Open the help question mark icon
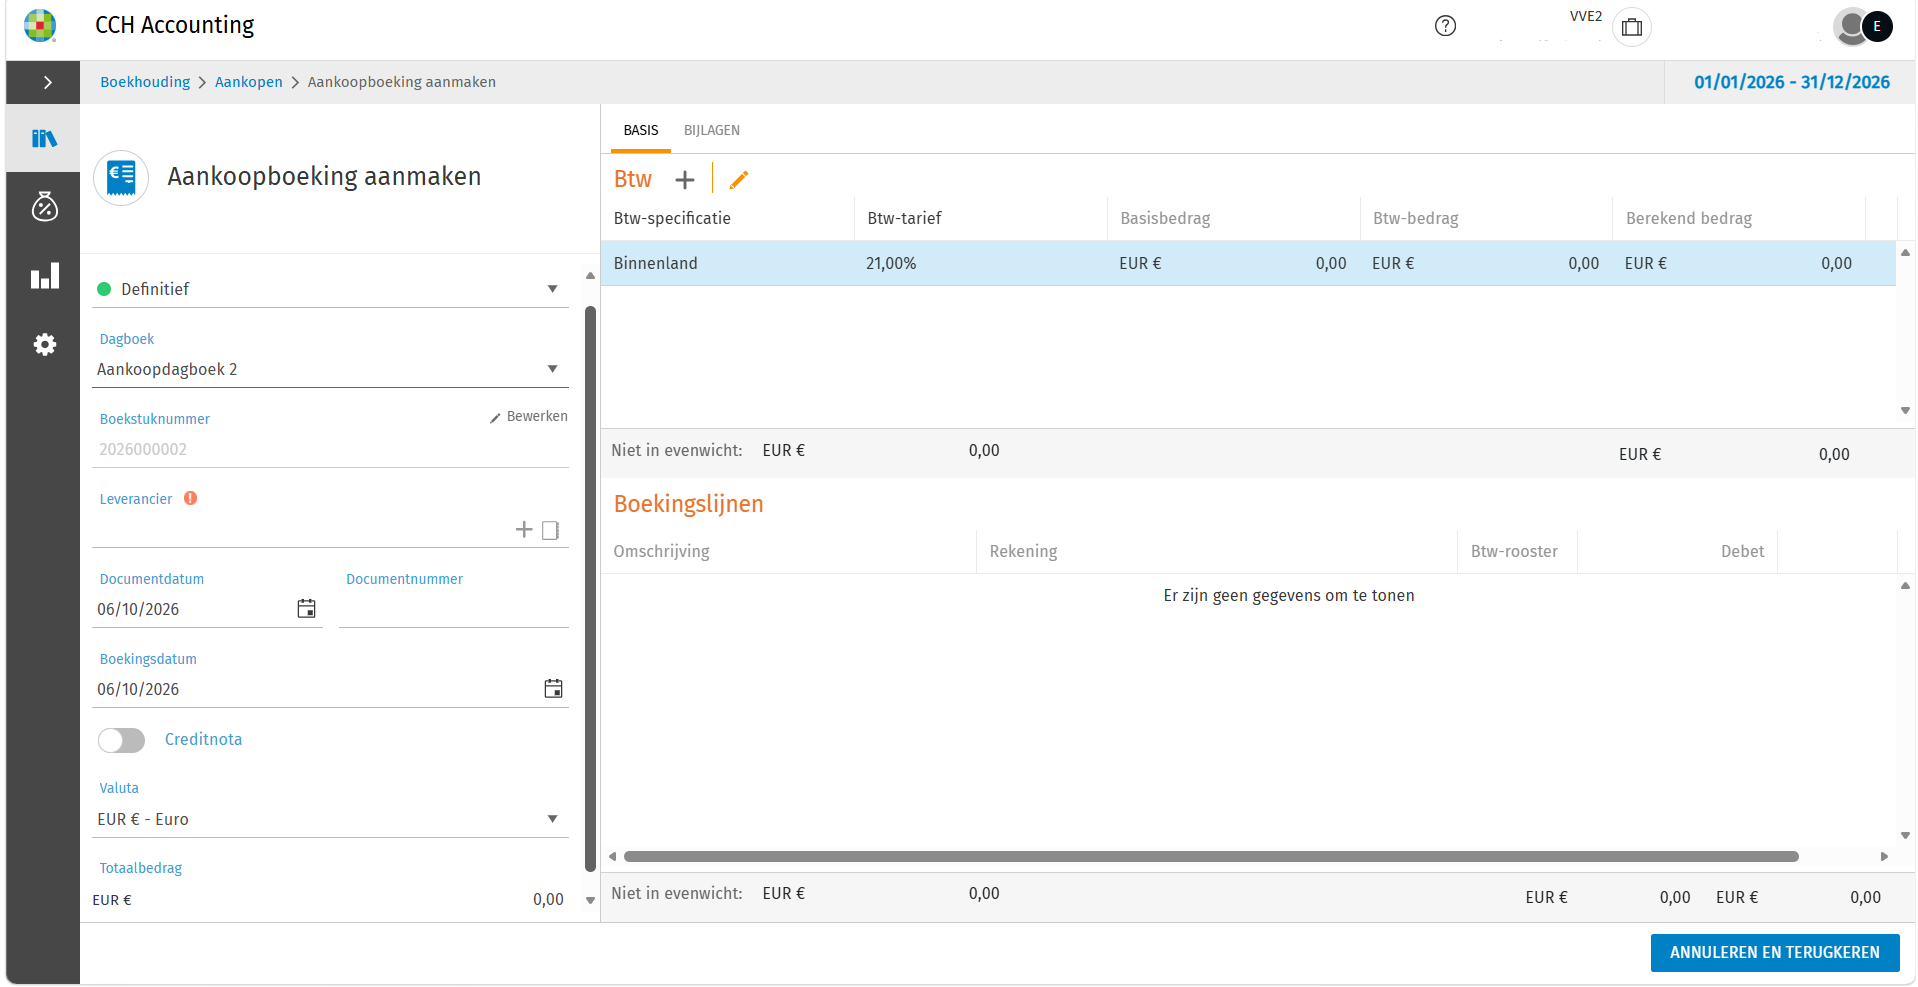 [x=1445, y=26]
